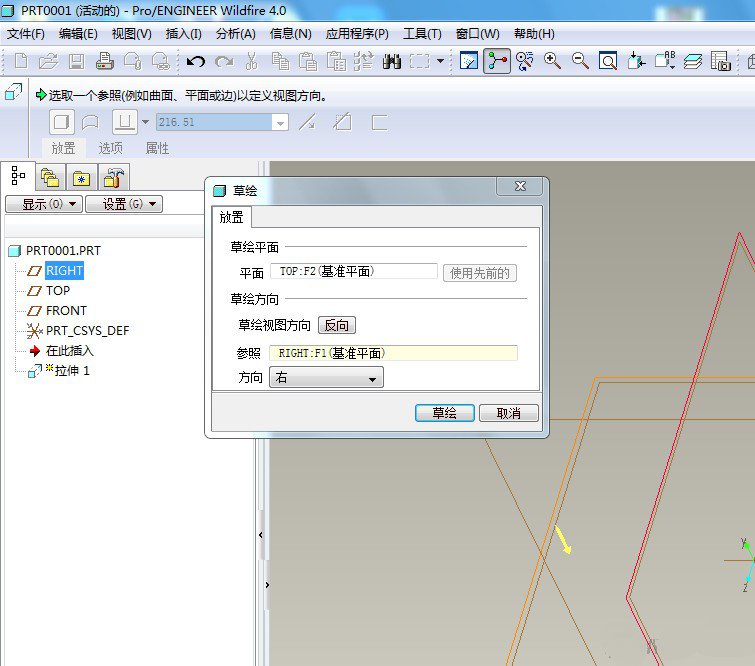Click the Reorient view icon
Screen dimensions: 755x666
click(636, 61)
